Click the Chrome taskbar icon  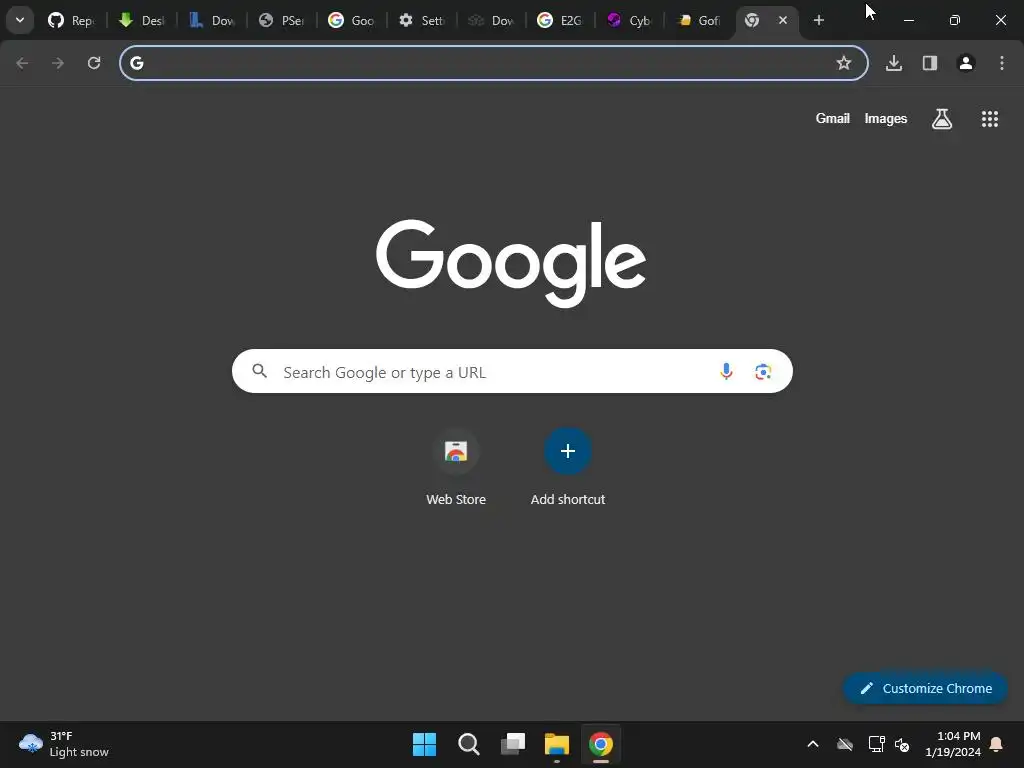(x=601, y=744)
